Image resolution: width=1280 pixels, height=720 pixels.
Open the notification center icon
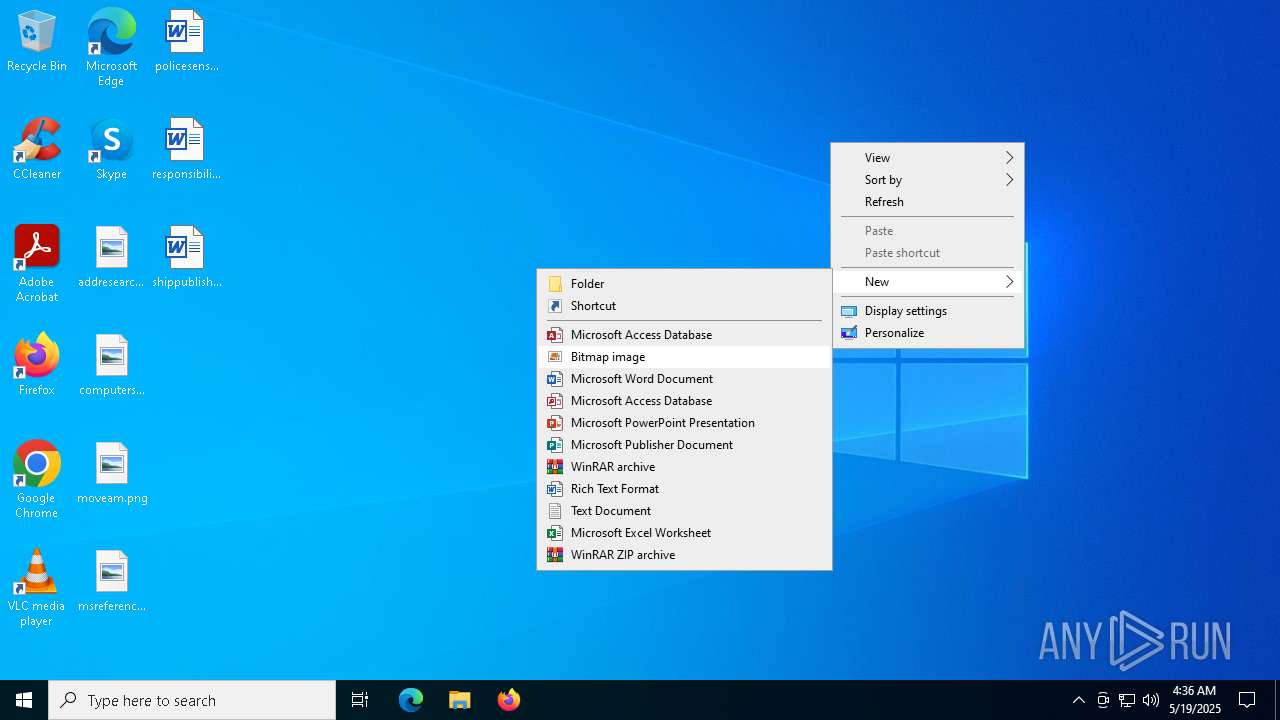coord(1247,700)
